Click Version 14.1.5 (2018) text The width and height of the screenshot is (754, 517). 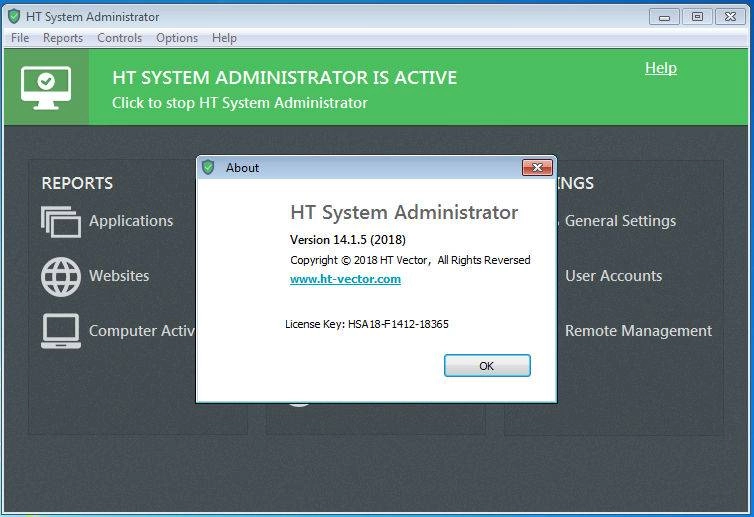pyautogui.click(x=348, y=240)
